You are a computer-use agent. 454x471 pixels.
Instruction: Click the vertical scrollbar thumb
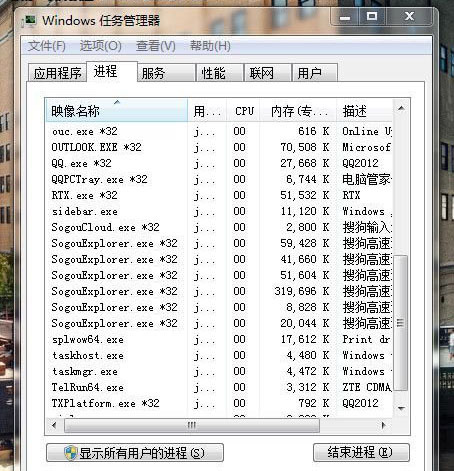(x=401, y=323)
